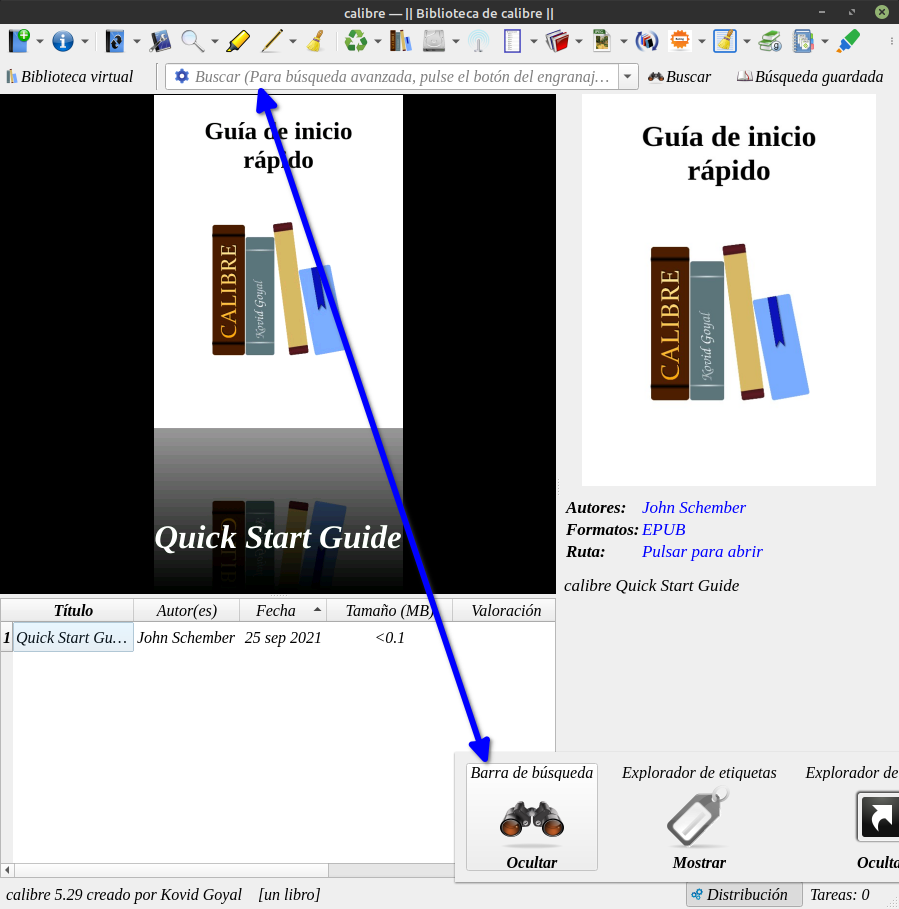899x909 pixels.
Task: Click the pencil edit icon
Action: (x=271, y=41)
